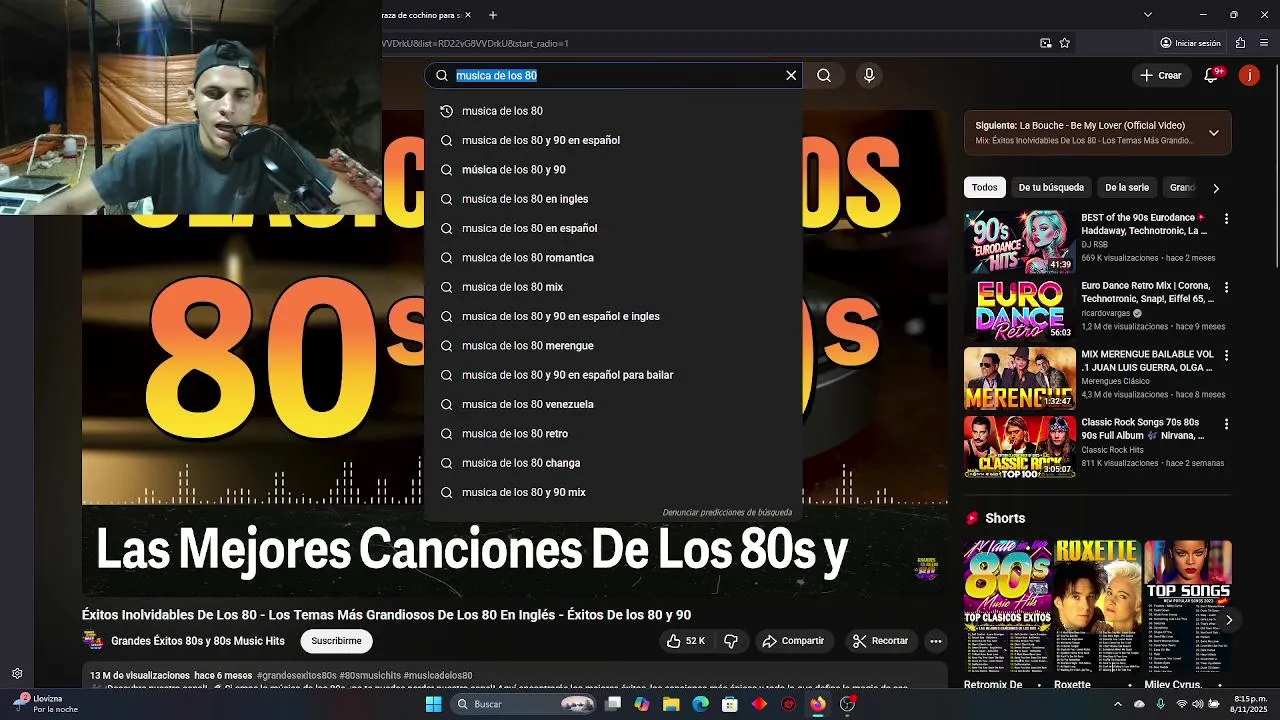Select 'musica de los 80 romantica'
The height and width of the screenshot is (720, 1280).
pos(613,258)
